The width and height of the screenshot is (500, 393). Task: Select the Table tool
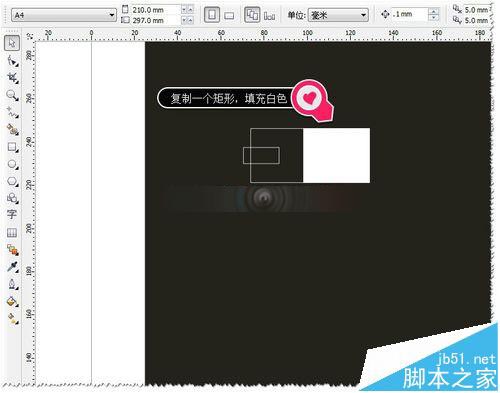[x=12, y=232]
